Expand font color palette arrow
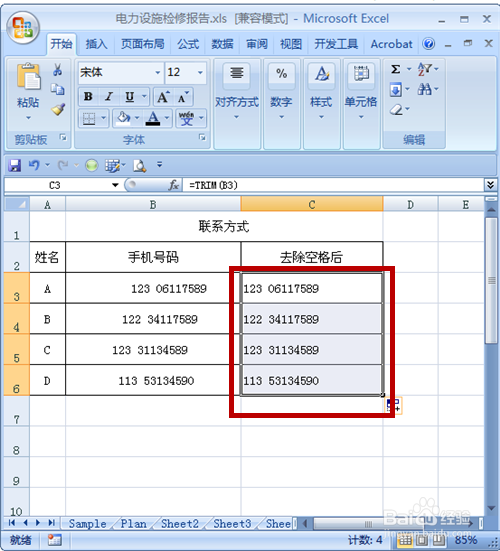This screenshot has width=500, height=551. [x=167, y=118]
